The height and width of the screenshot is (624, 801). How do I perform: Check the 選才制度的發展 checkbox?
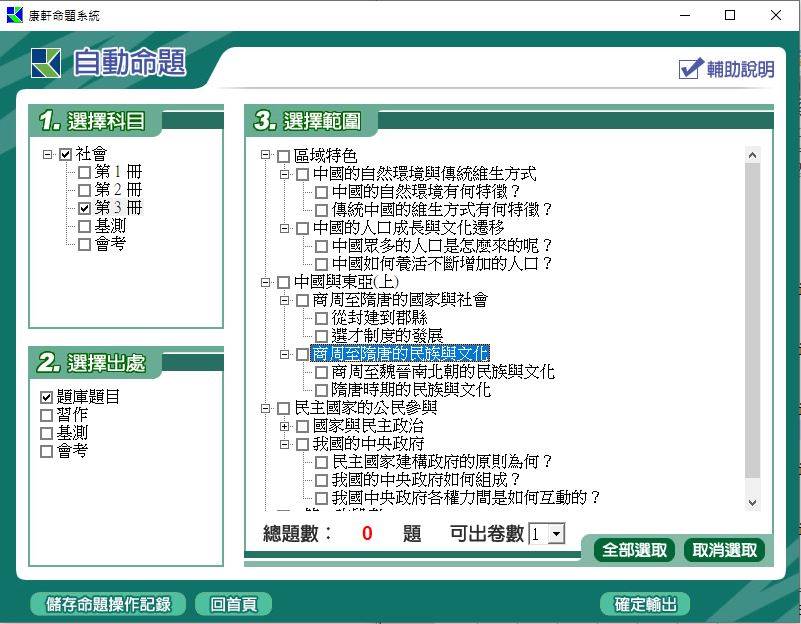pos(321,337)
